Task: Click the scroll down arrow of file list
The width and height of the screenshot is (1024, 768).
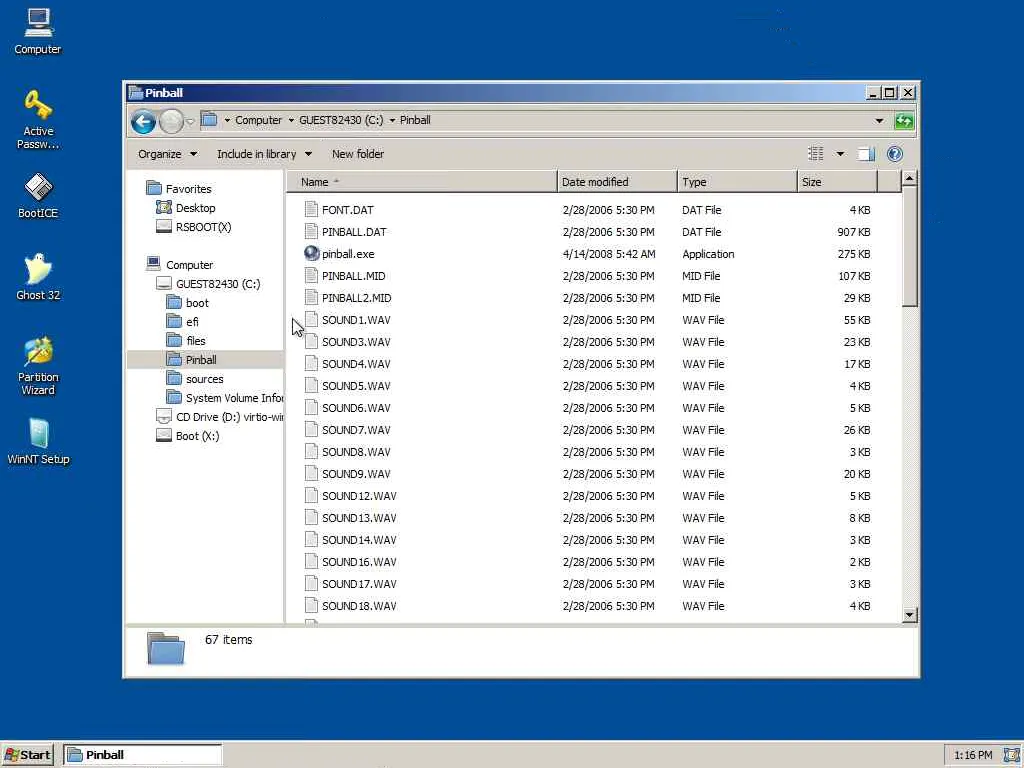Action: [909, 615]
